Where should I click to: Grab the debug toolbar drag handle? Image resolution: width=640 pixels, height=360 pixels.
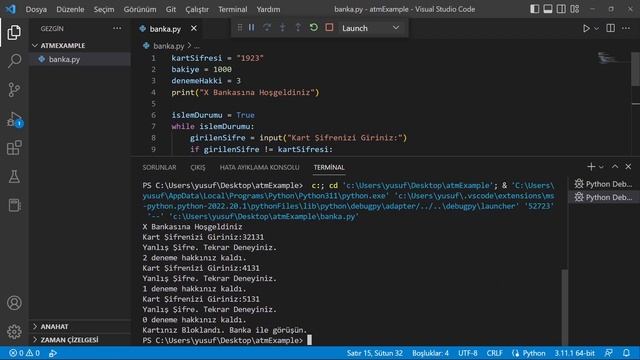[x=240, y=28]
